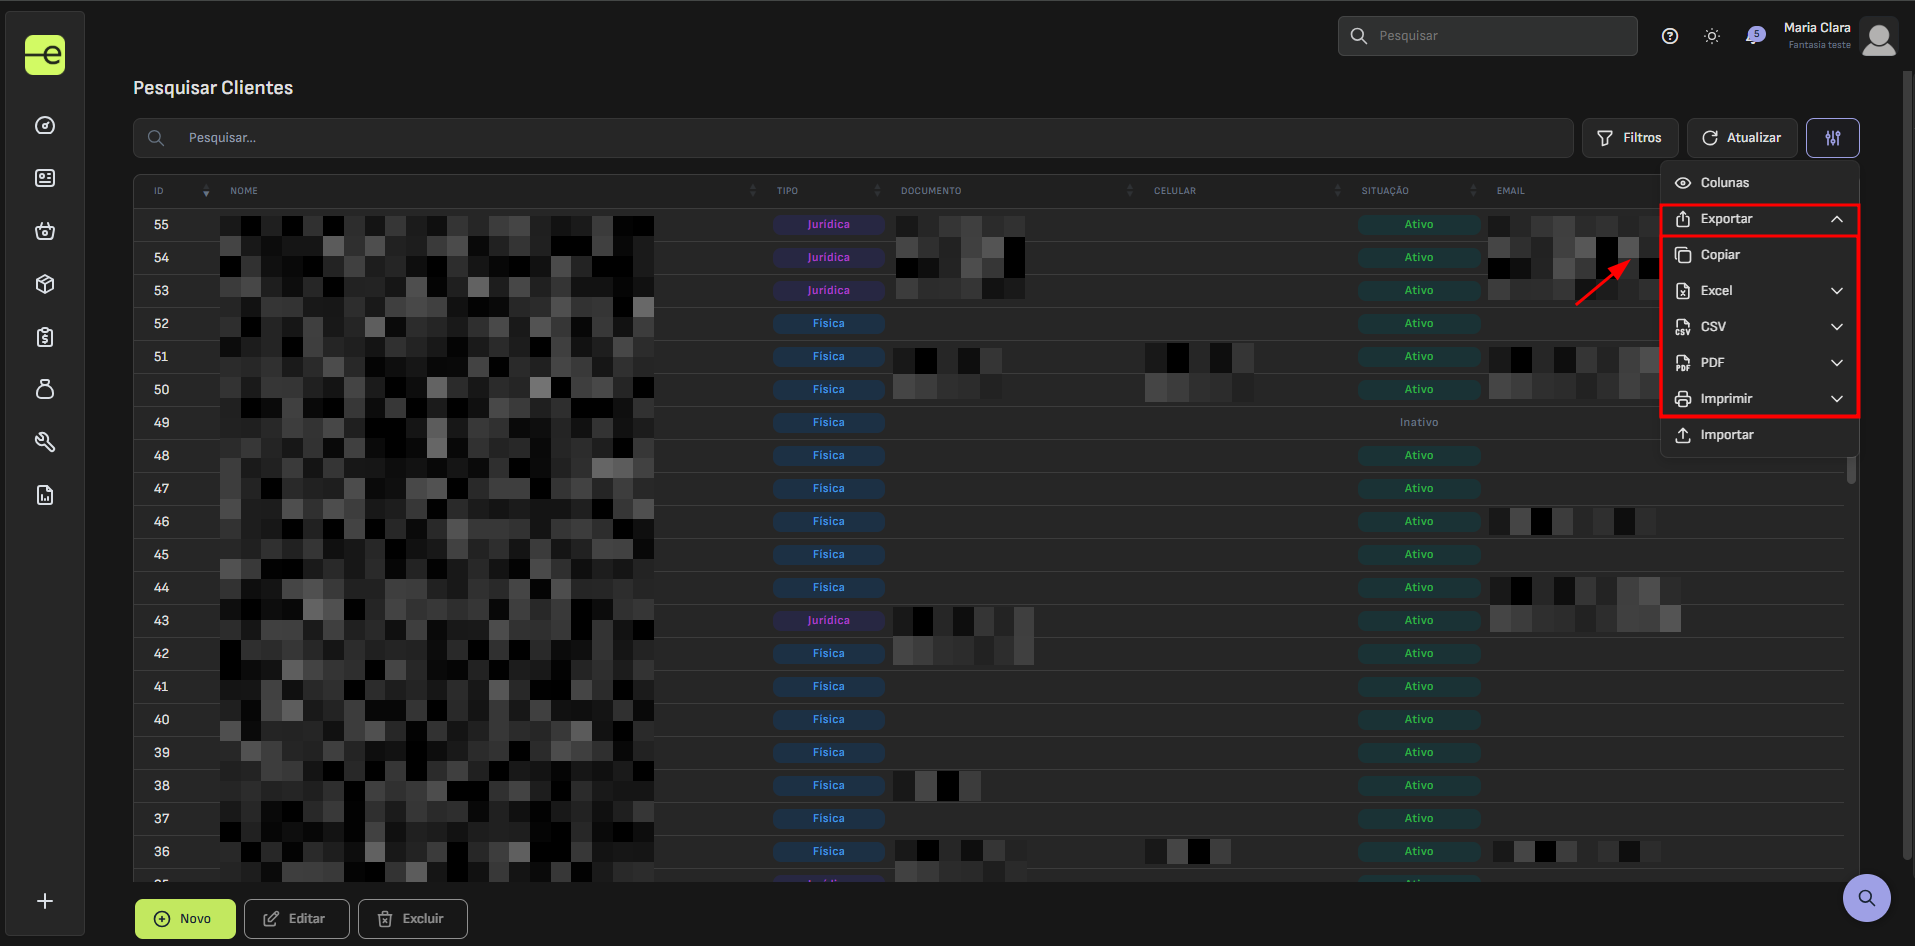Click the Pesquisar Clientes page title
Image resolution: width=1915 pixels, height=946 pixels.
[213, 88]
